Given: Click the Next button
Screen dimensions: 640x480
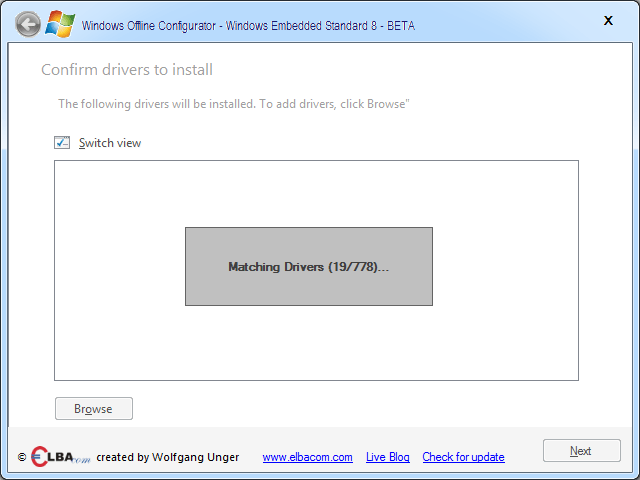Looking at the screenshot, I should [x=582, y=451].
